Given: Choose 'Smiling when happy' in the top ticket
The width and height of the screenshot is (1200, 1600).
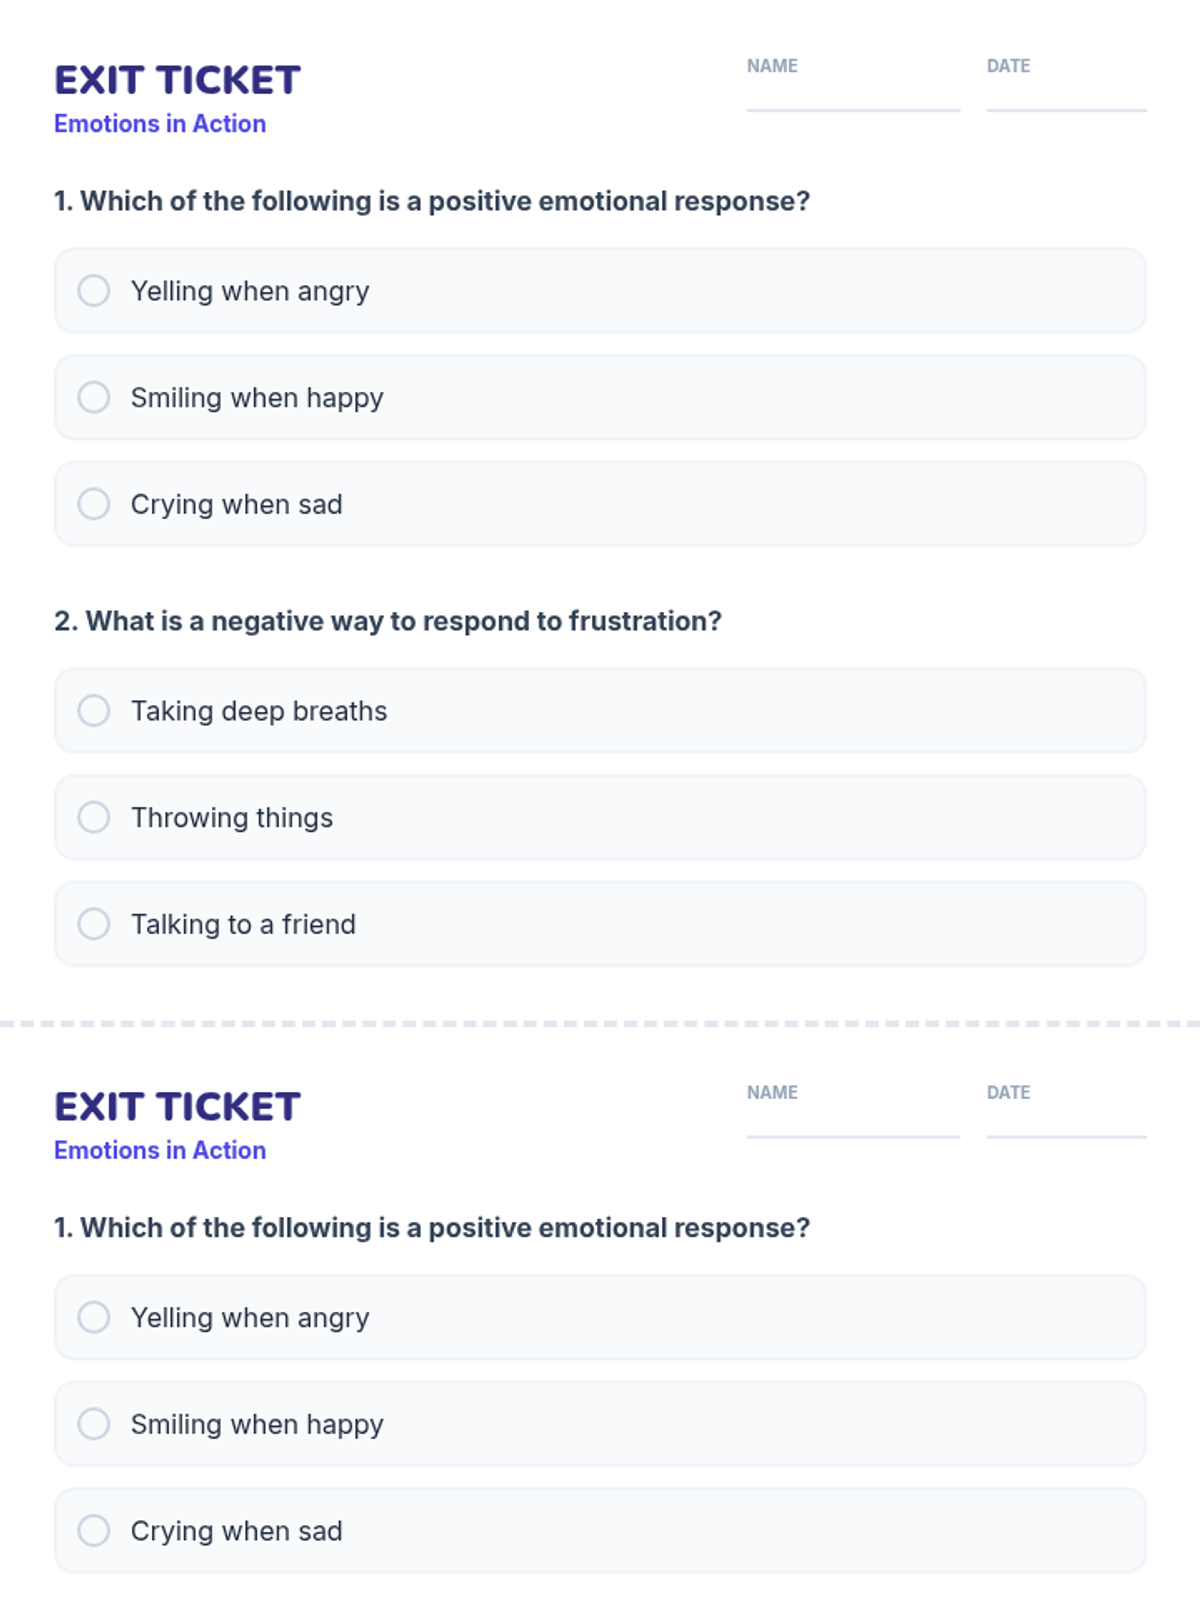Looking at the screenshot, I should tap(94, 398).
